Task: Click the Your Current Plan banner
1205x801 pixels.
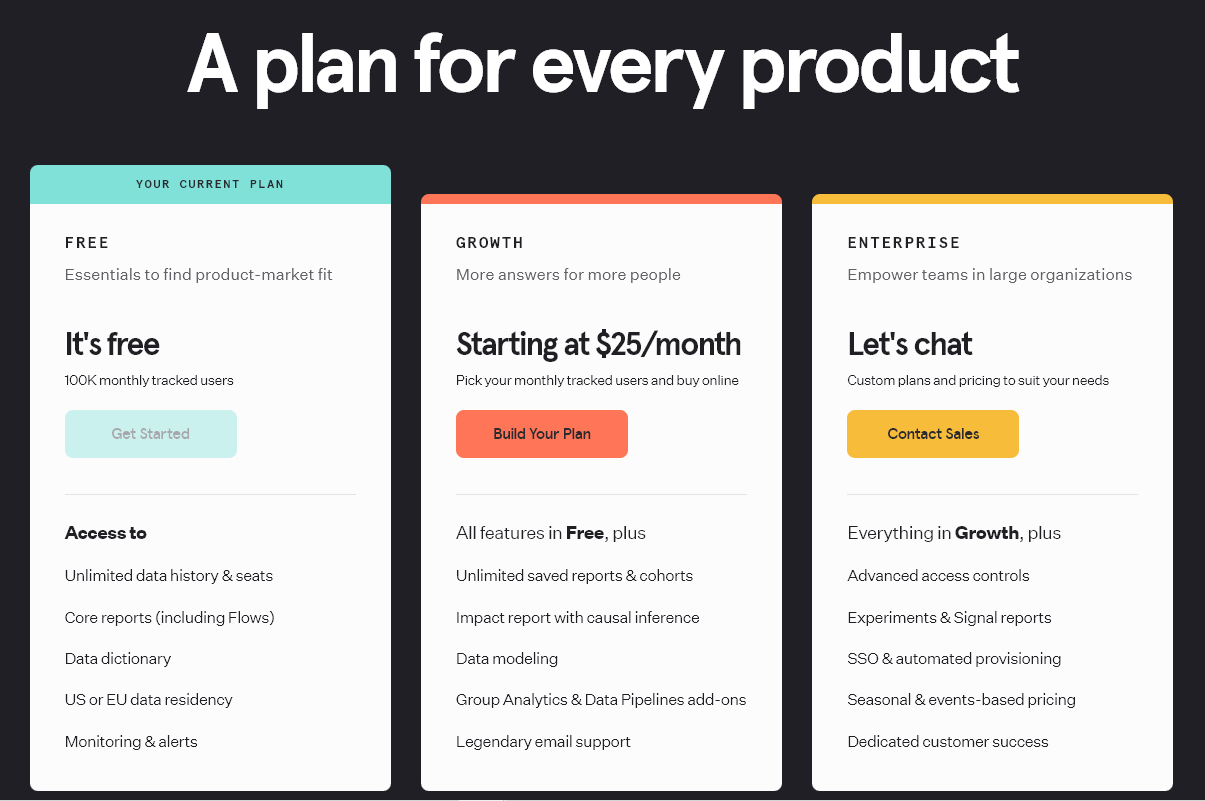Action: click(210, 184)
